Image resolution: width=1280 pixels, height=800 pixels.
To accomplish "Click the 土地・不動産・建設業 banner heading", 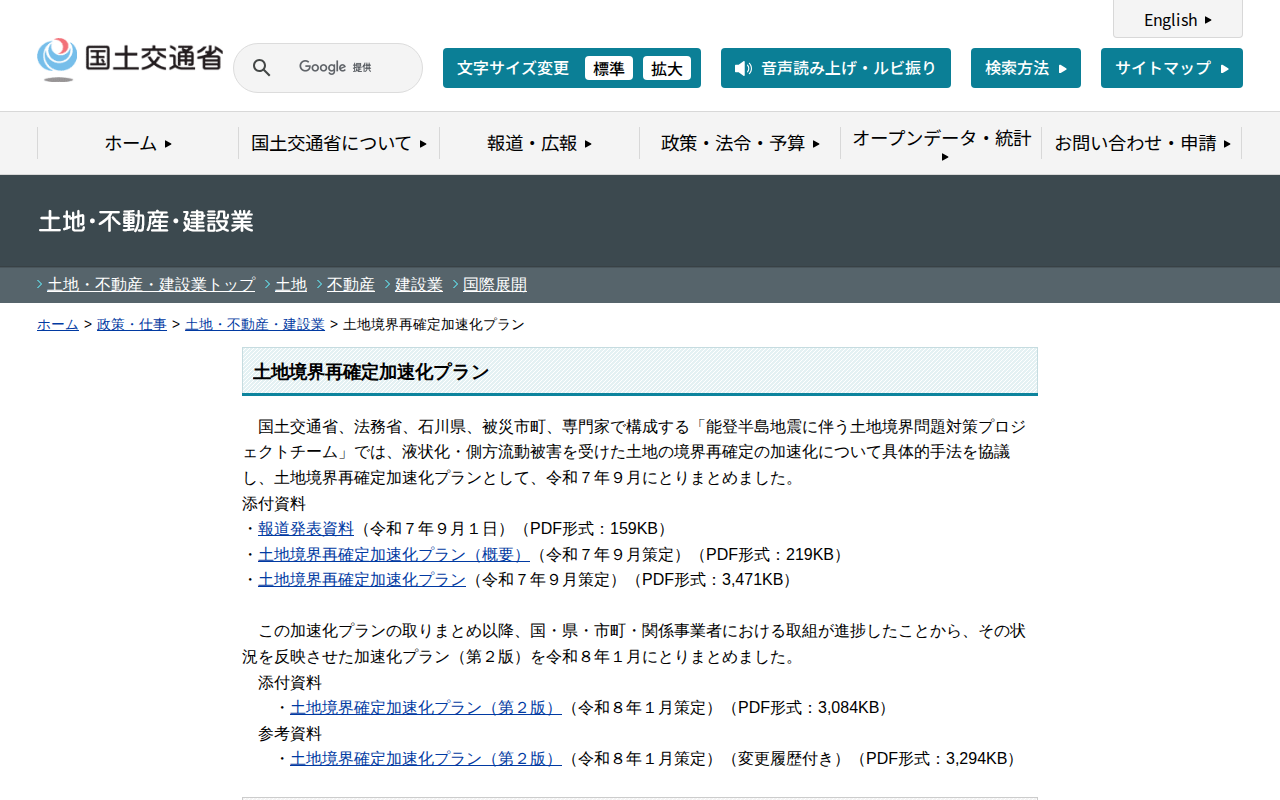I will click(x=146, y=221).
